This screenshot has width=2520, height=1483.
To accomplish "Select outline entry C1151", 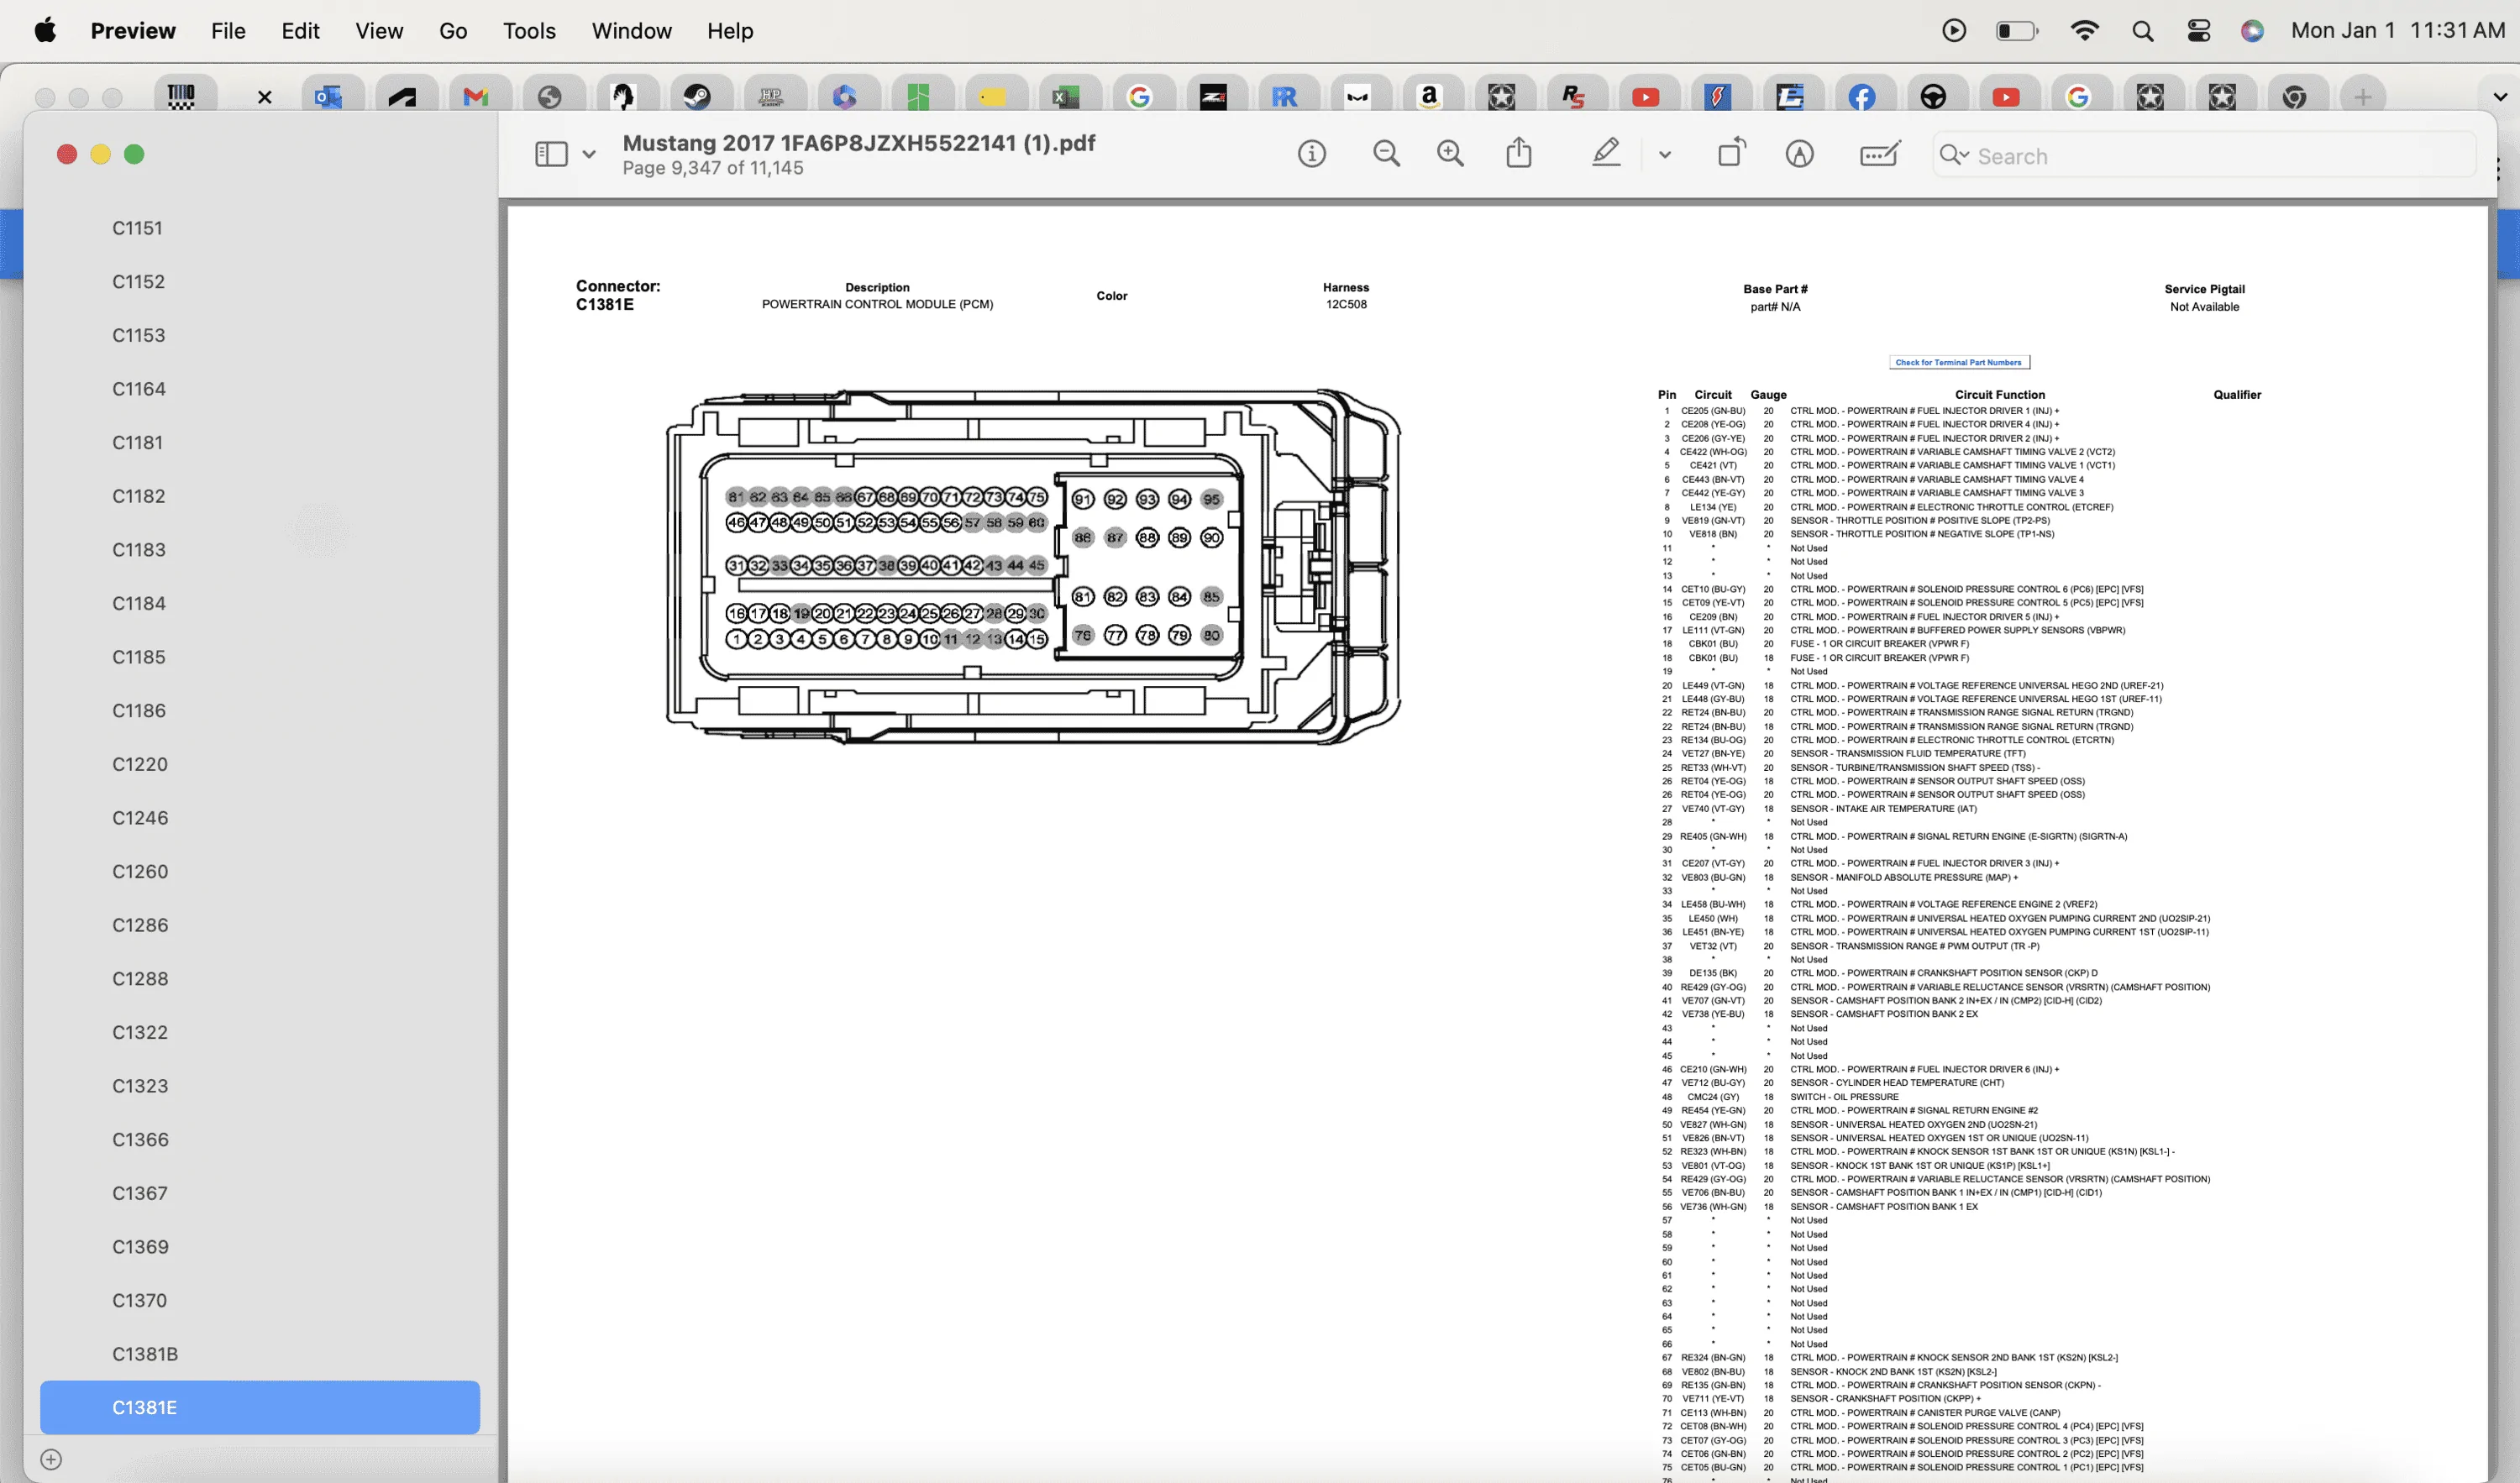I will tap(137, 228).
